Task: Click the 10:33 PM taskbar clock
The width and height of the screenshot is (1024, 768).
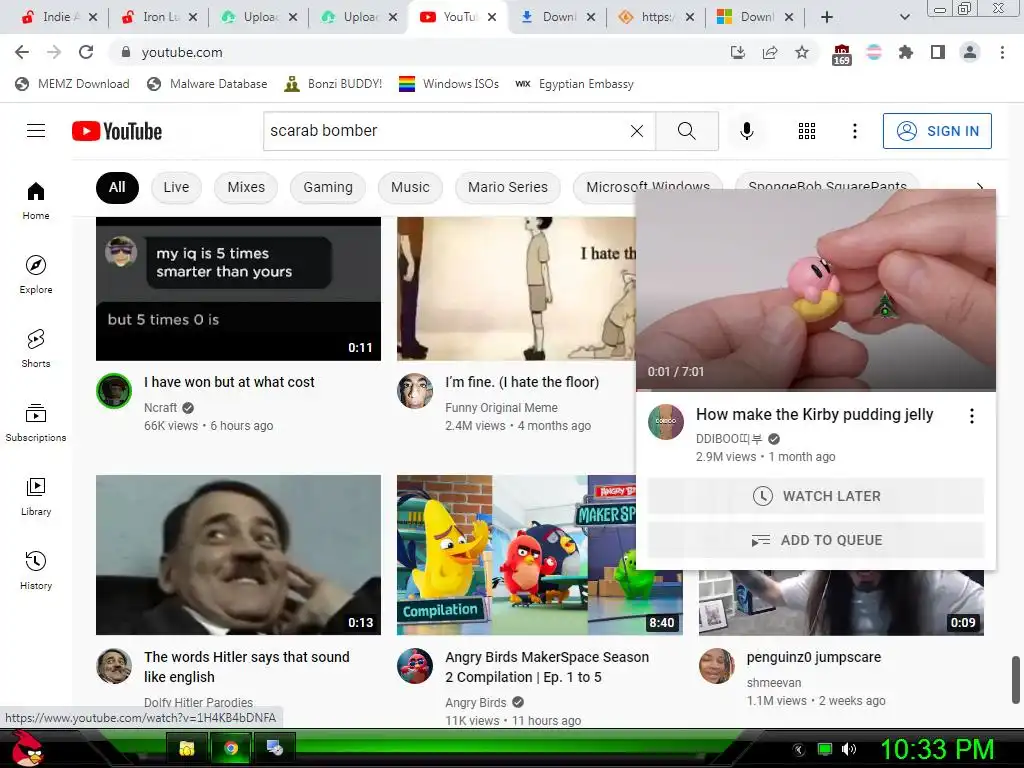Action: [x=937, y=749]
